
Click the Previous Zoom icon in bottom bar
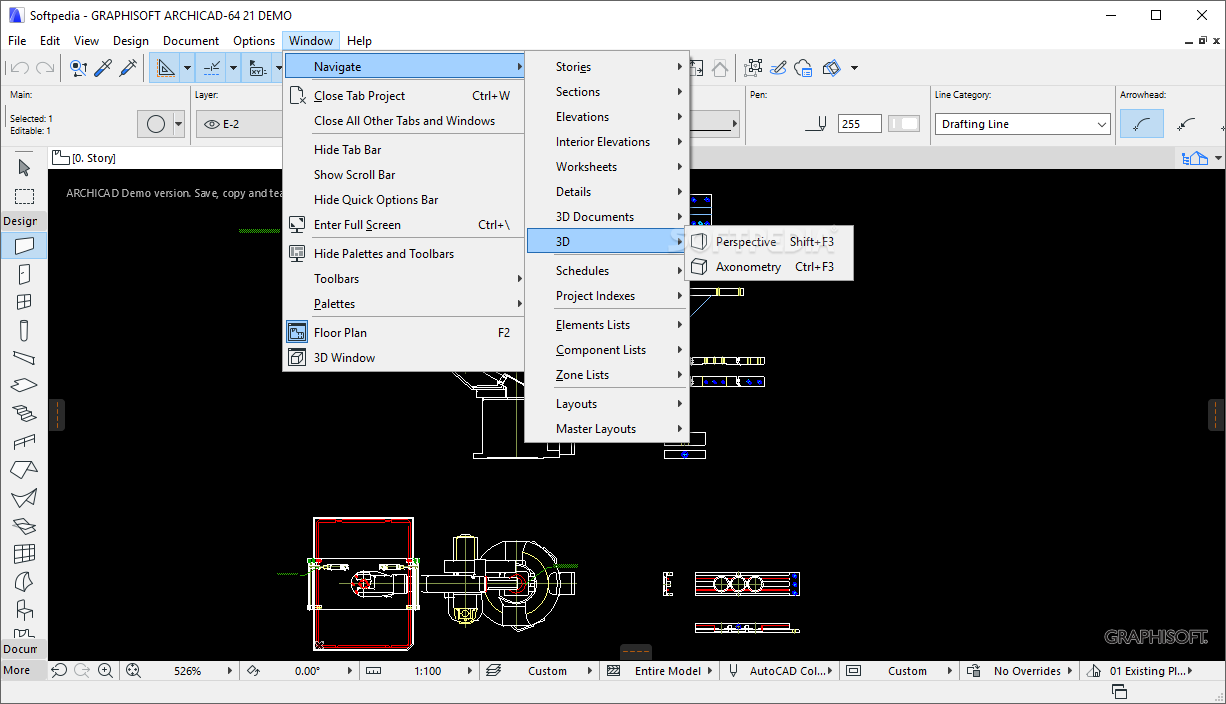tap(59, 671)
